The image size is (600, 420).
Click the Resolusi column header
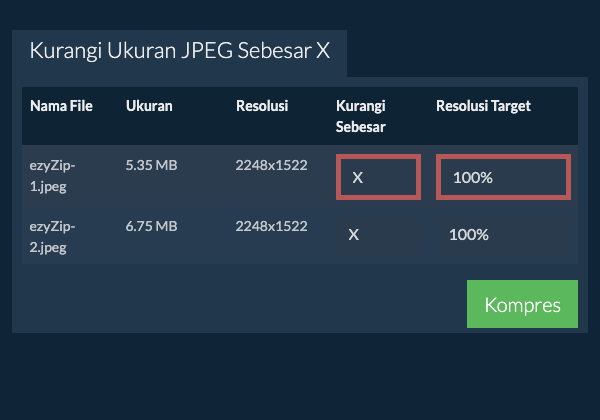[x=262, y=106]
